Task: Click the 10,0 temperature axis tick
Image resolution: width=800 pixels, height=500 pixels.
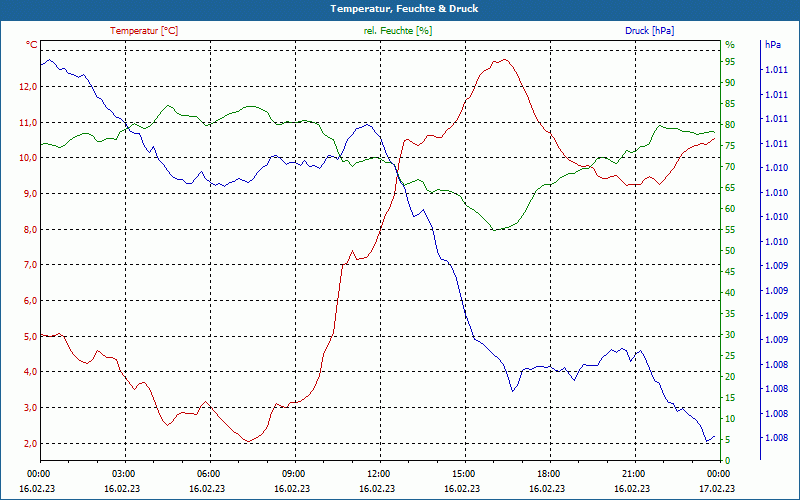Action: [x=28, y=158]
